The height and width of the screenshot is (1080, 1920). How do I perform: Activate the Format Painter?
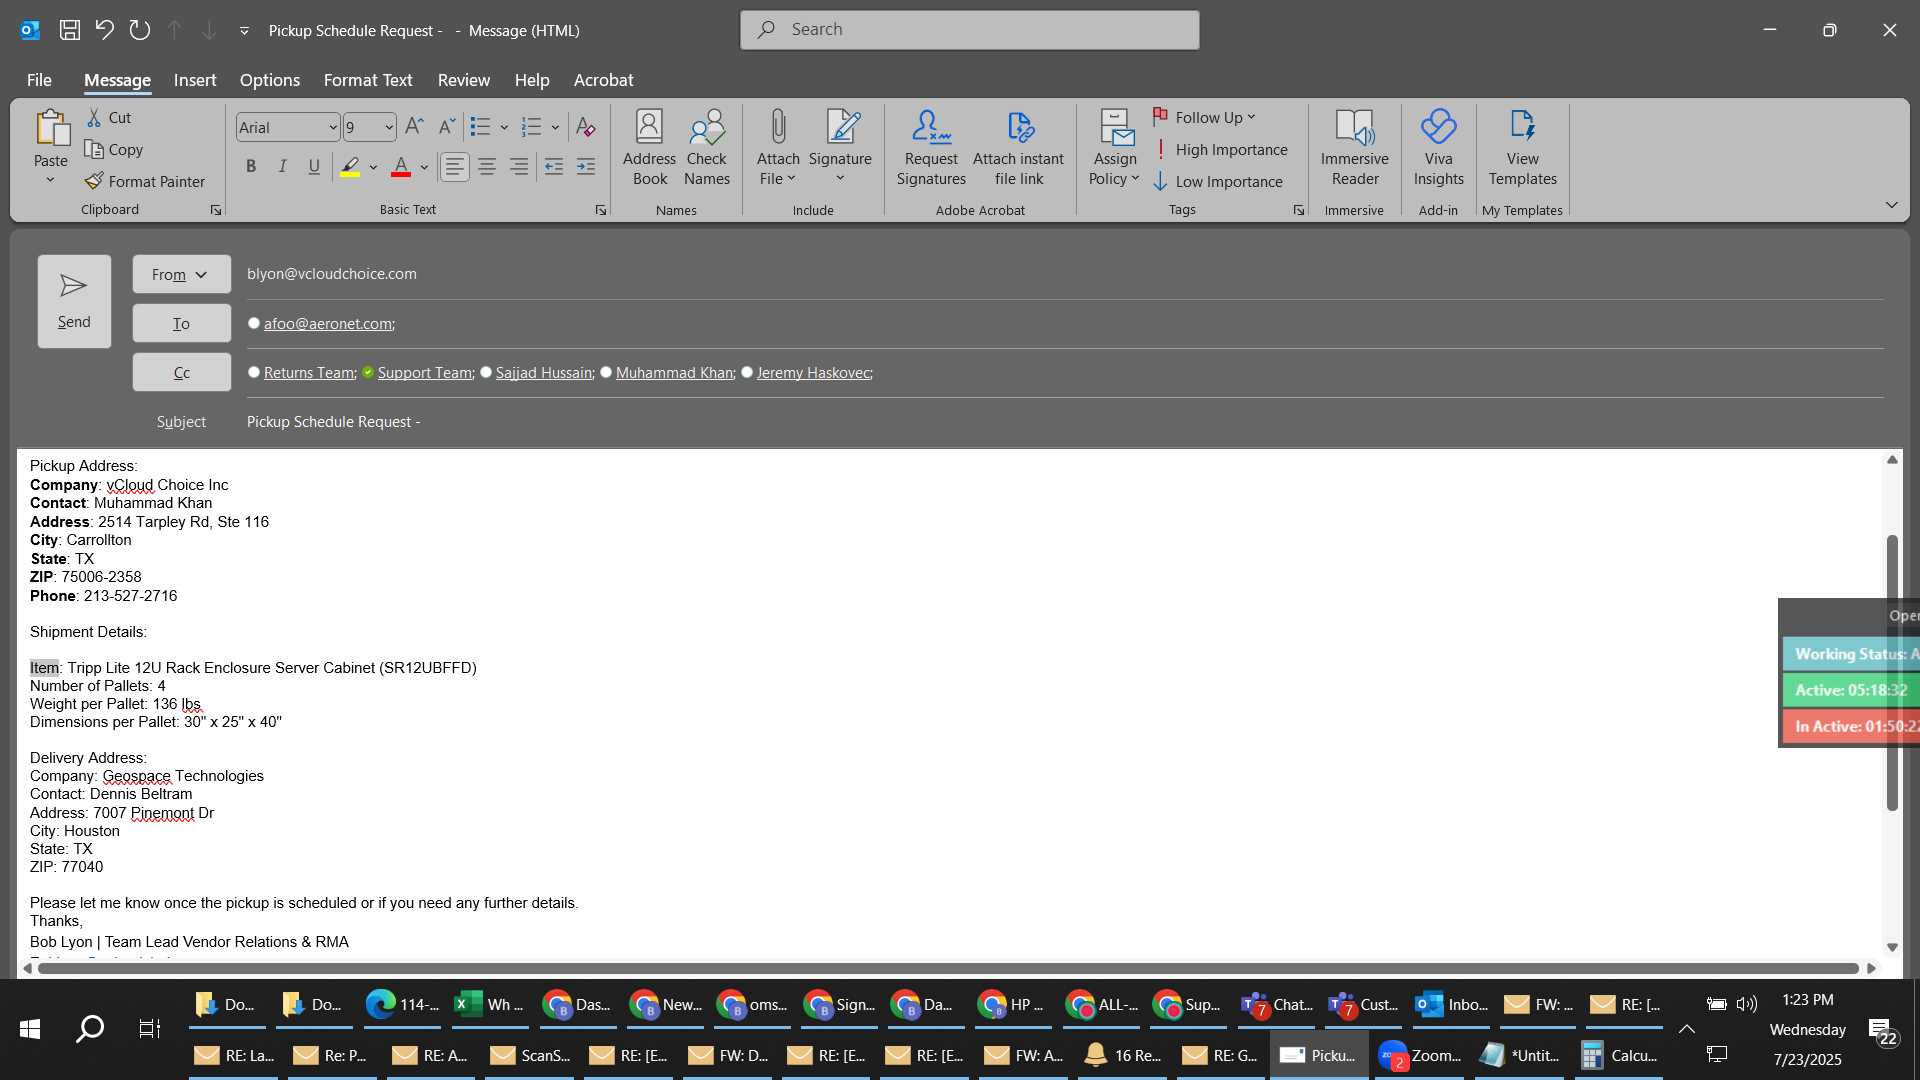[x=145, y=181]
